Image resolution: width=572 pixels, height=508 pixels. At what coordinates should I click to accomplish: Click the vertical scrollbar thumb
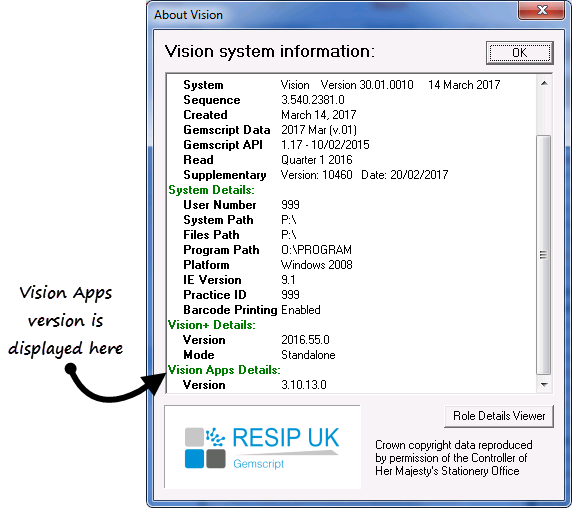pyautogui.click(x=544, y=255)
